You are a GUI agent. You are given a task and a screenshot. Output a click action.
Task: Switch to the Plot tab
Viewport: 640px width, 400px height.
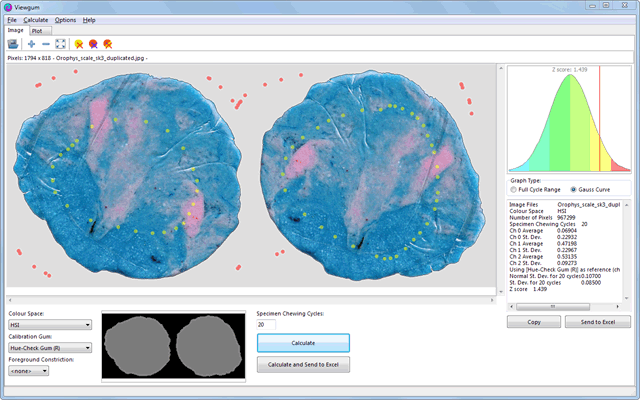37,31
